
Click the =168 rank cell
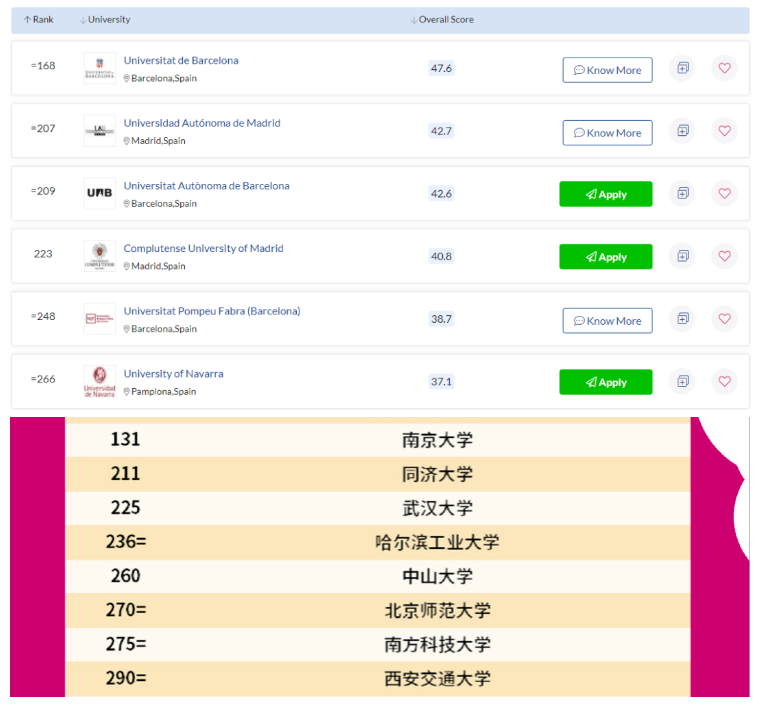[43, 65]
